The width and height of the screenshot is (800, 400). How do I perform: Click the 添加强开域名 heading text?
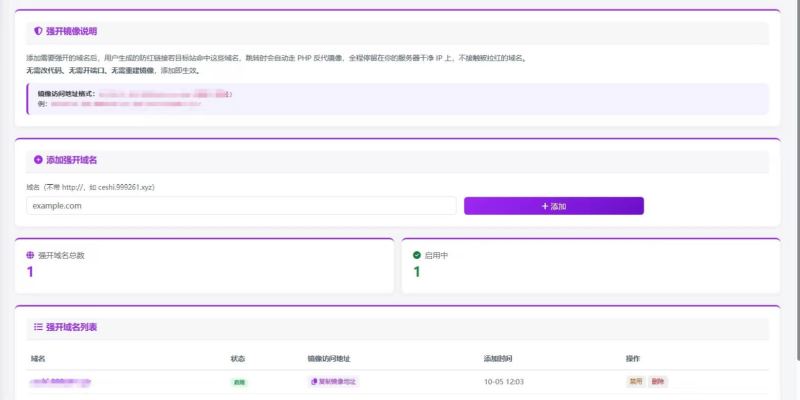(71, 160)
